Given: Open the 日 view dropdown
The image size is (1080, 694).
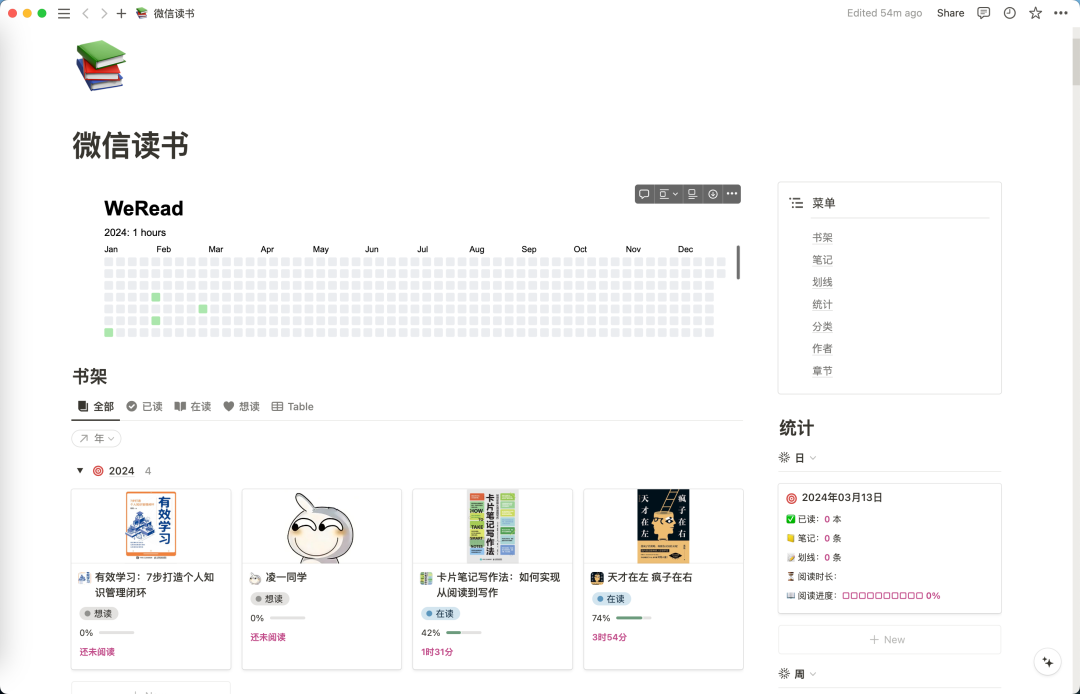Looking at the screenshot, I should pyautogui.click(x=798, y=458).
